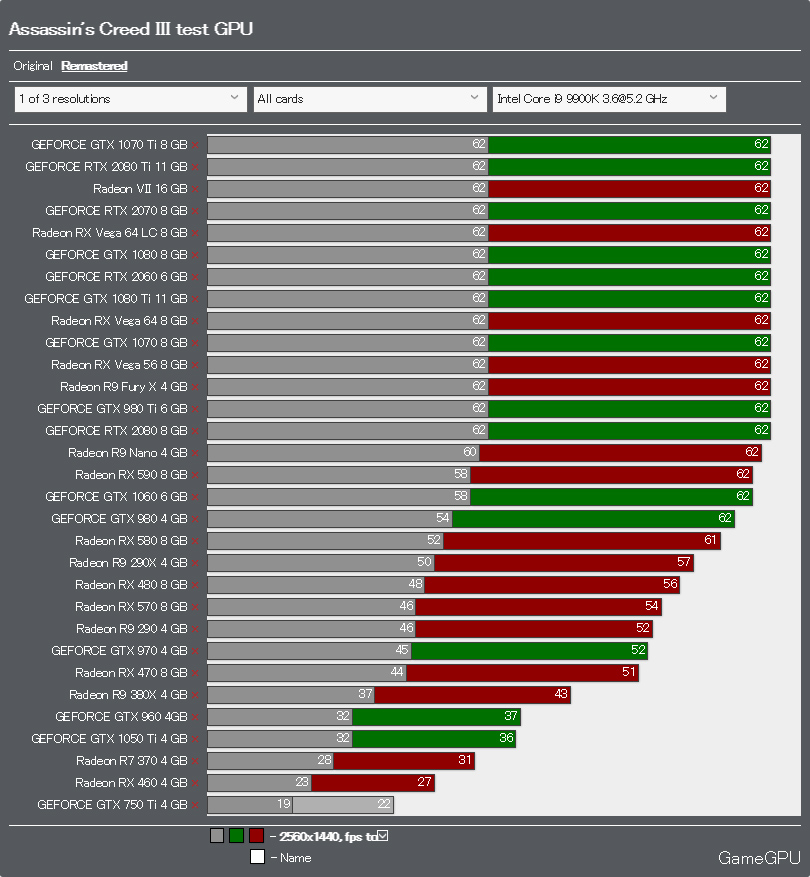Click the Radeon RX Vega 64 LC 8 GB label

[x=110, y=233]
